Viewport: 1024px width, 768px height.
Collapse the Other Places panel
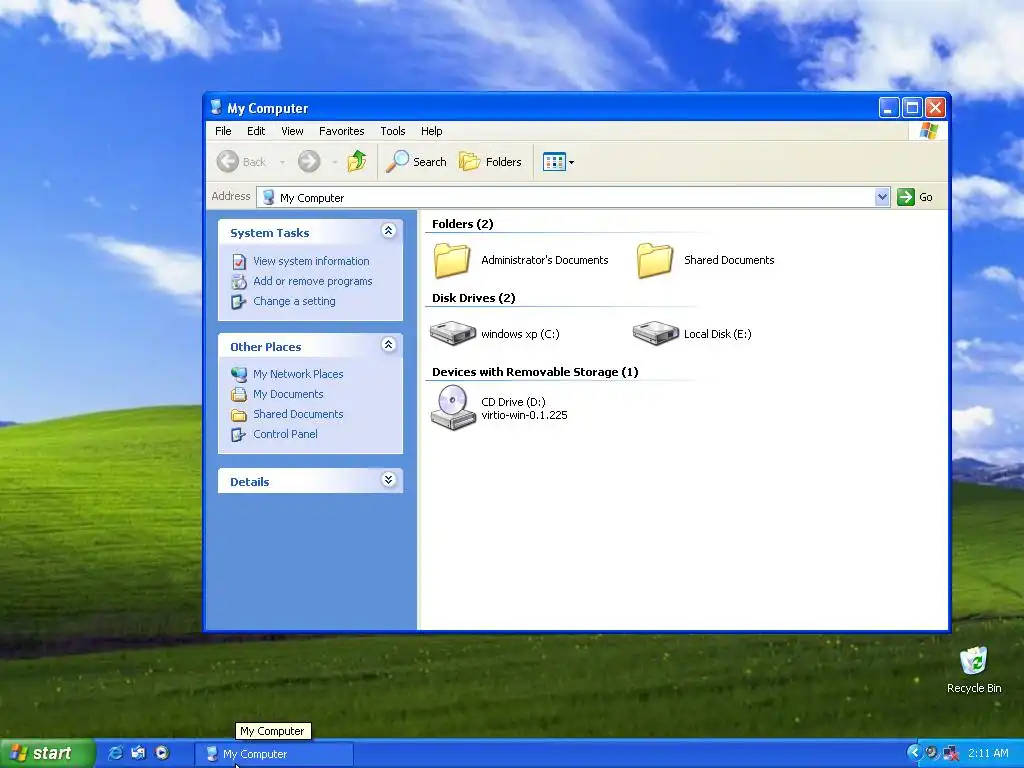pyautogui.click(x=389, y=345)
